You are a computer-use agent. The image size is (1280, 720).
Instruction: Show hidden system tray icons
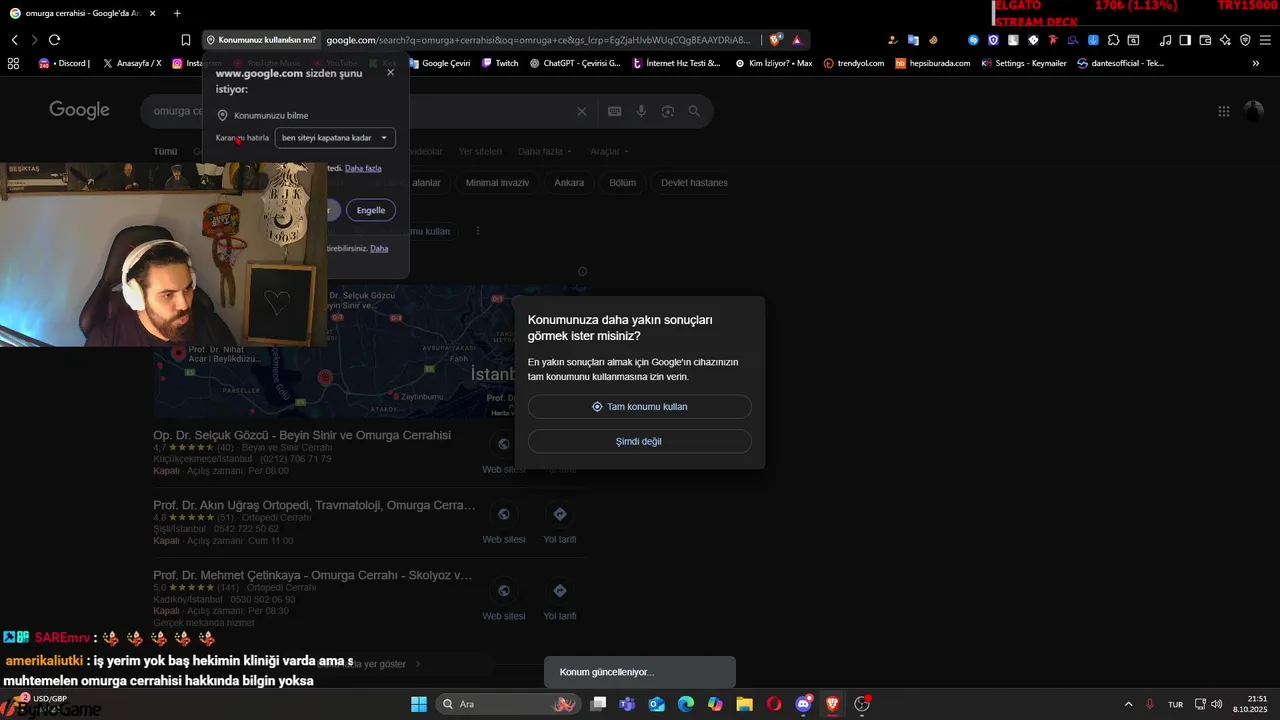click(1129, 704)
